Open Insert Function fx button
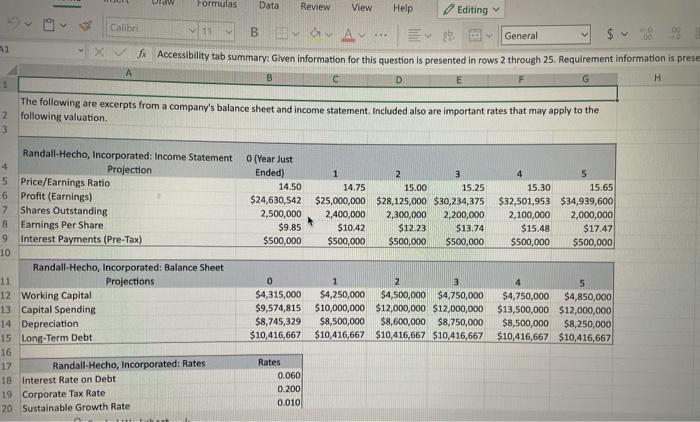 (x=142, y=54)
